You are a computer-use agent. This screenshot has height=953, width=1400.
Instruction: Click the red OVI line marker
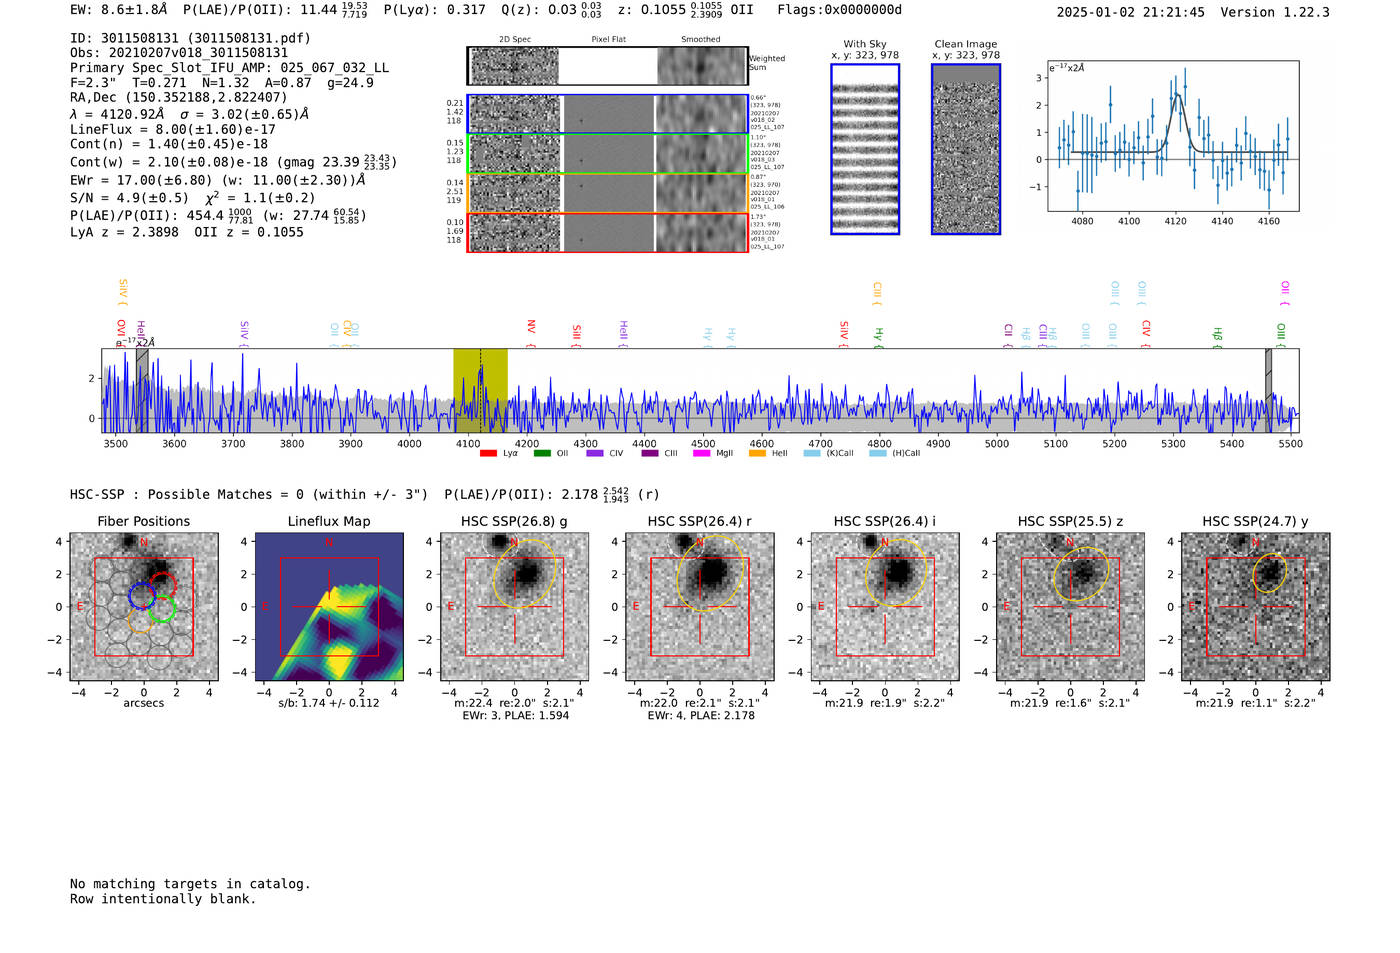tap(121, 332)
